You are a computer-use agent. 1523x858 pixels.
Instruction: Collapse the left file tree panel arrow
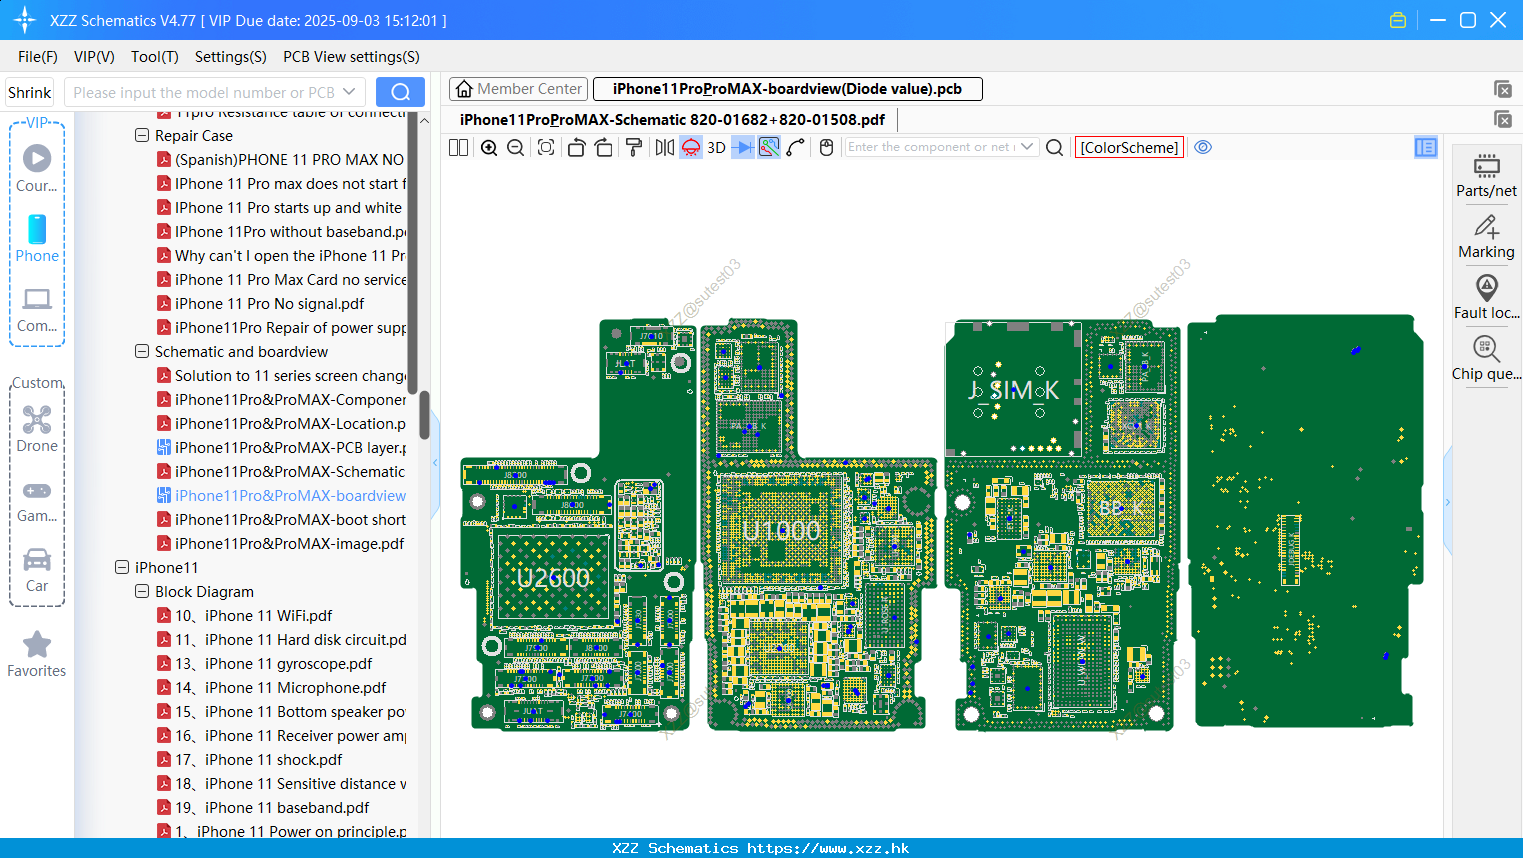coord(435,463)
